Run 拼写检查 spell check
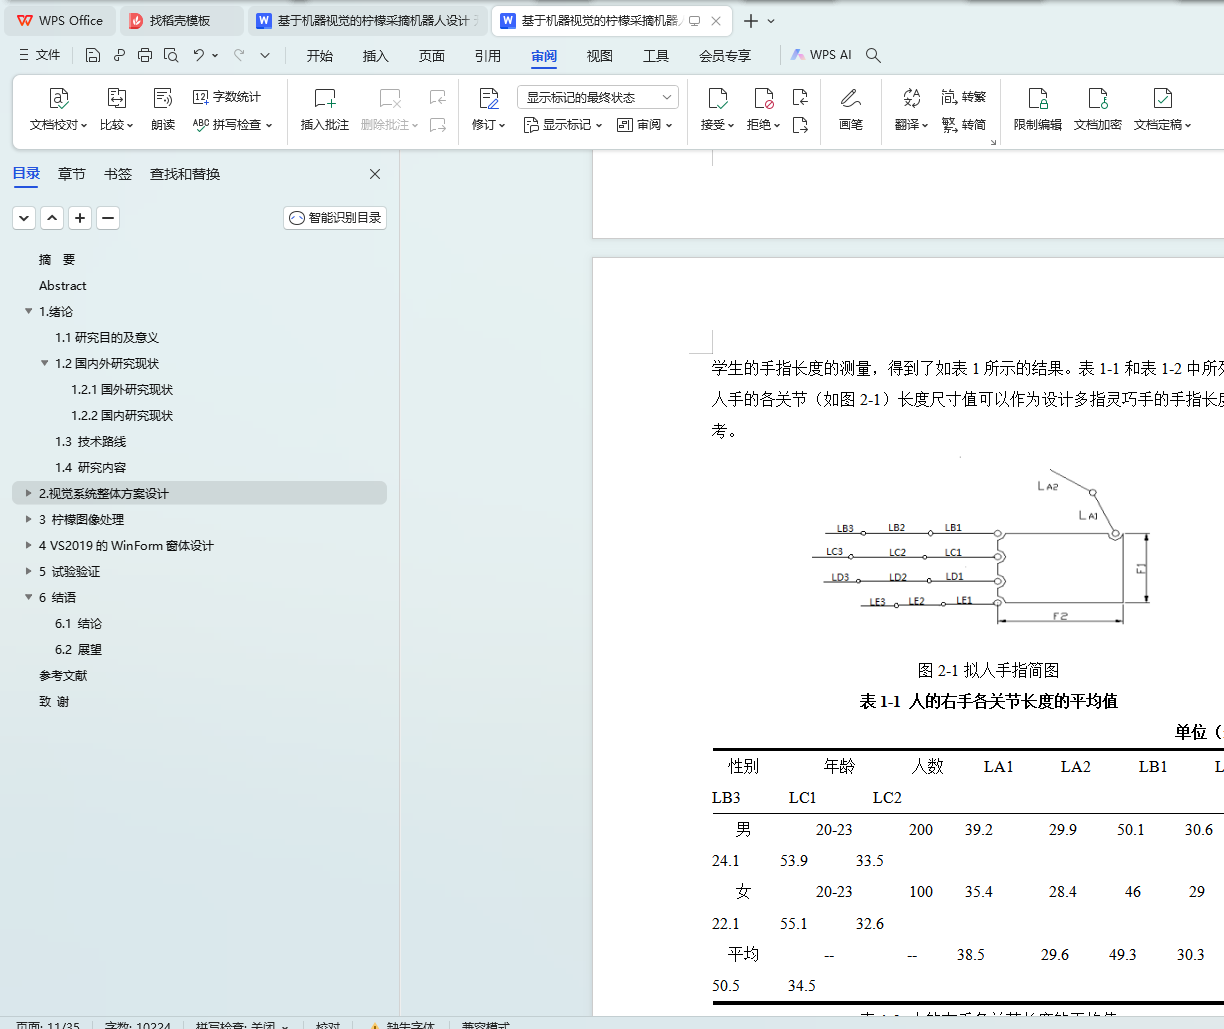The width and height of the screenshot is (1224, 1029). (232, 125)
